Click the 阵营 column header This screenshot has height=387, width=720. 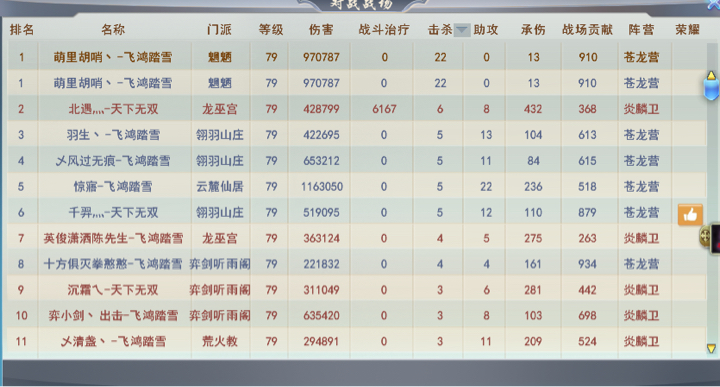[x=641, y=30]
